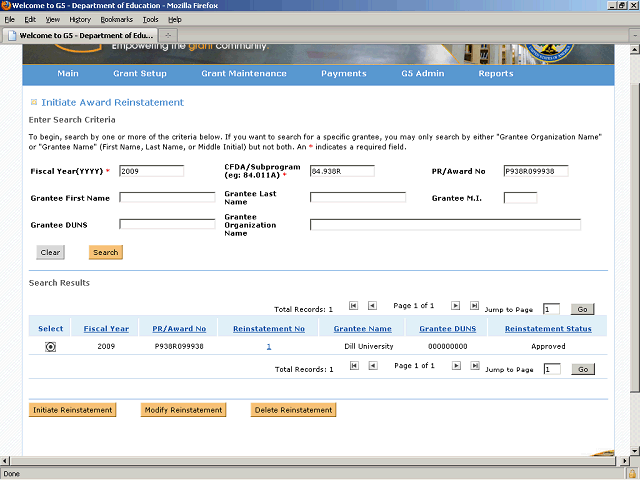Screen dimensions: 640x480
Task: Go to first page in bottom pagination
Action: [353, 366]
